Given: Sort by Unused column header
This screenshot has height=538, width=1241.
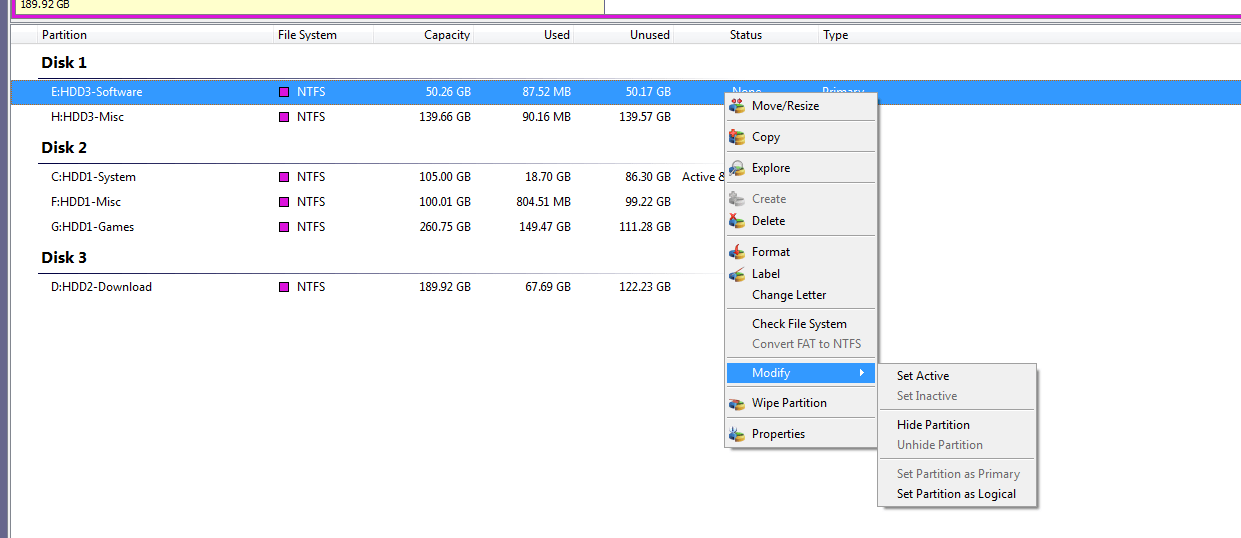Looking at the screenshot, I should (624, 35).
